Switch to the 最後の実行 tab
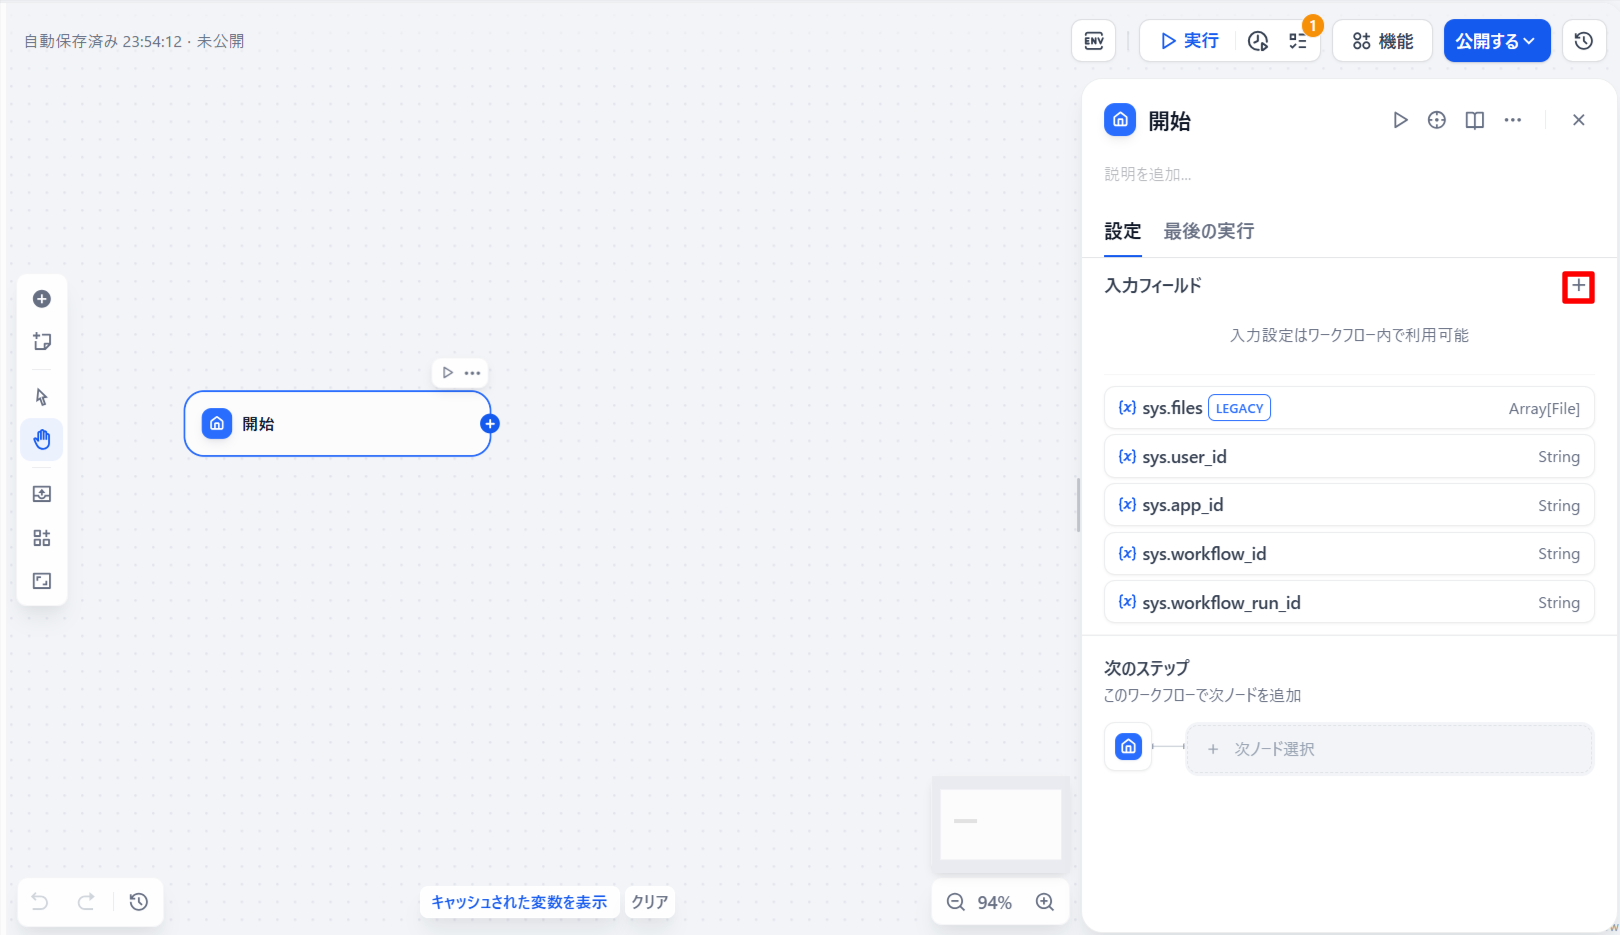1620x935 pixels. point(1208,231)
